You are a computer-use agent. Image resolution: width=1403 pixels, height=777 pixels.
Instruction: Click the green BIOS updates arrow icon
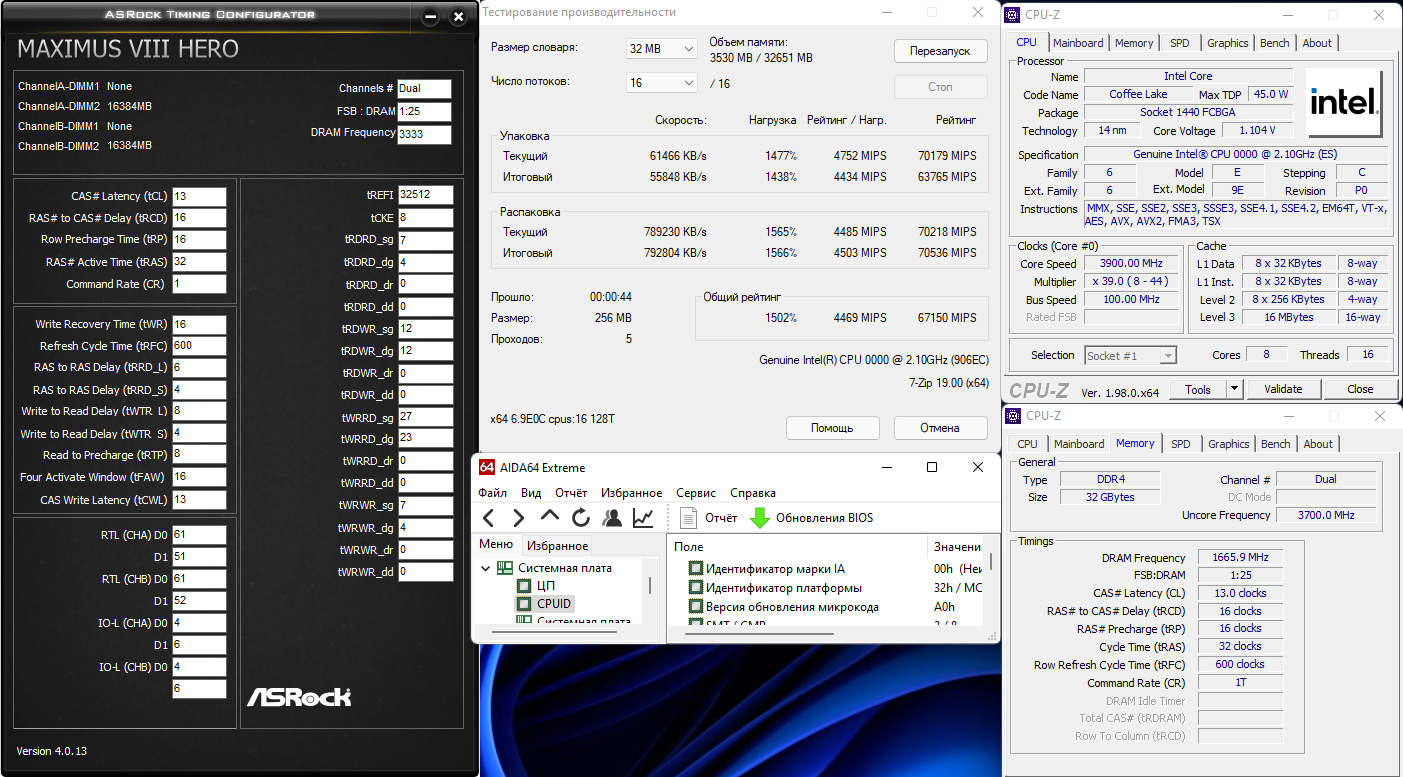[x=760, y=518]
